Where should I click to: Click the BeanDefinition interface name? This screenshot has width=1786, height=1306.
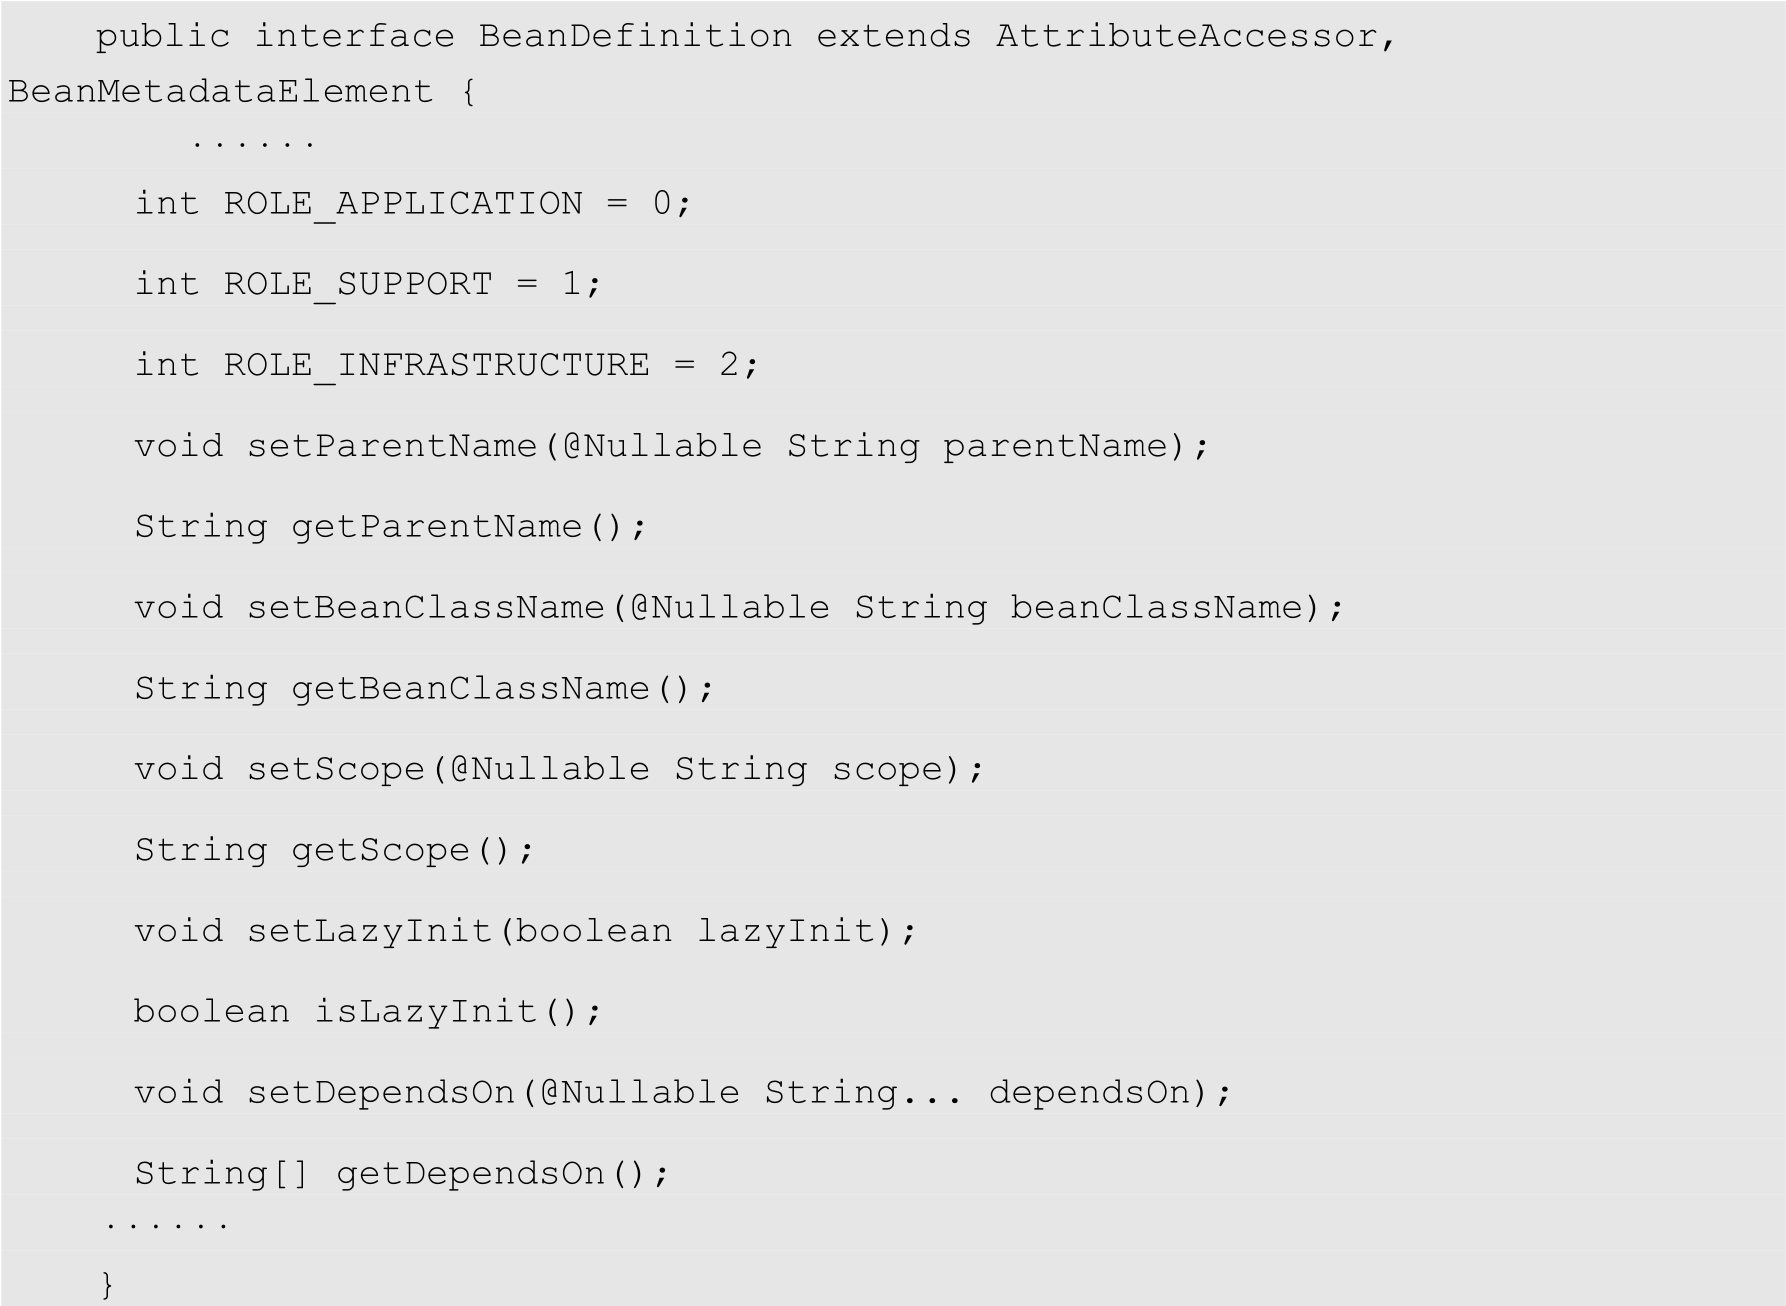pos(635,37)
